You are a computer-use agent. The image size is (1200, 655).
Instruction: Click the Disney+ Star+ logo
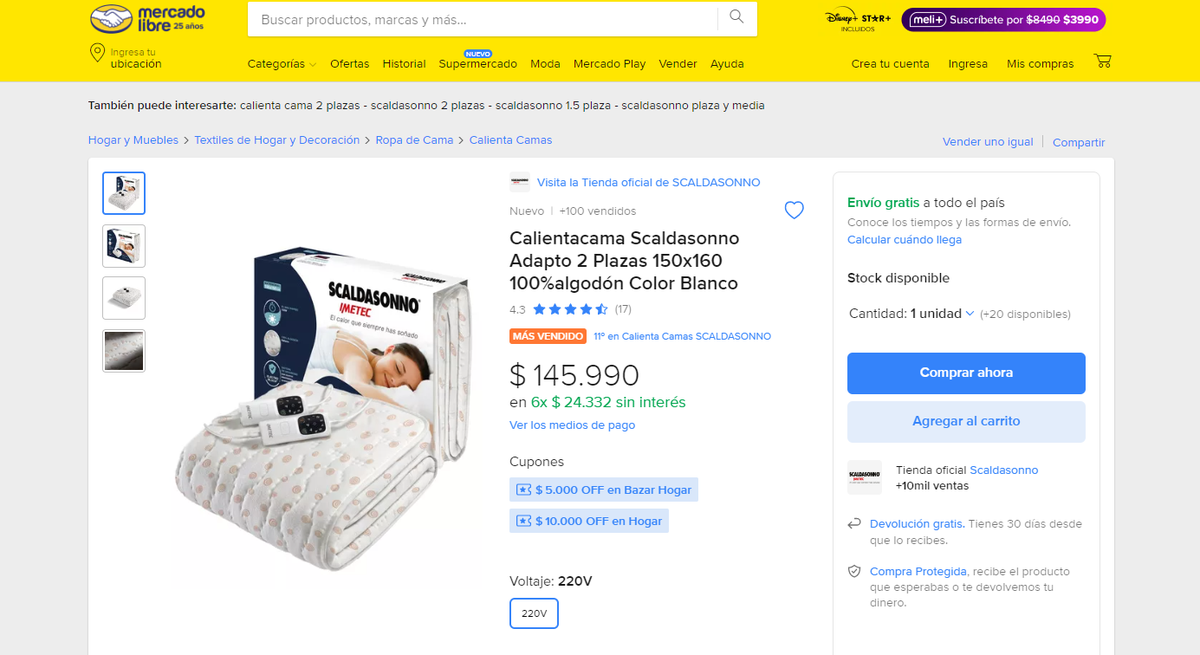pos(857,19)
